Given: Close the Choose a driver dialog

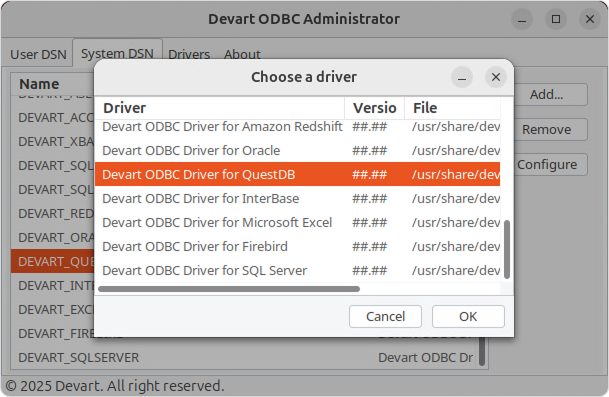Looking at the screenshot, I should point(496,77).
